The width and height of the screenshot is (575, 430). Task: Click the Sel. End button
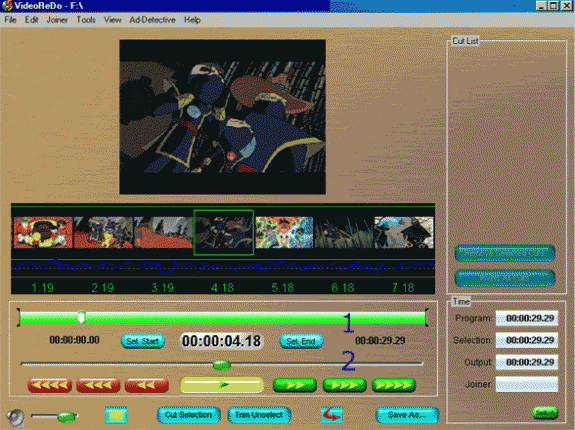tap(301, 341)
